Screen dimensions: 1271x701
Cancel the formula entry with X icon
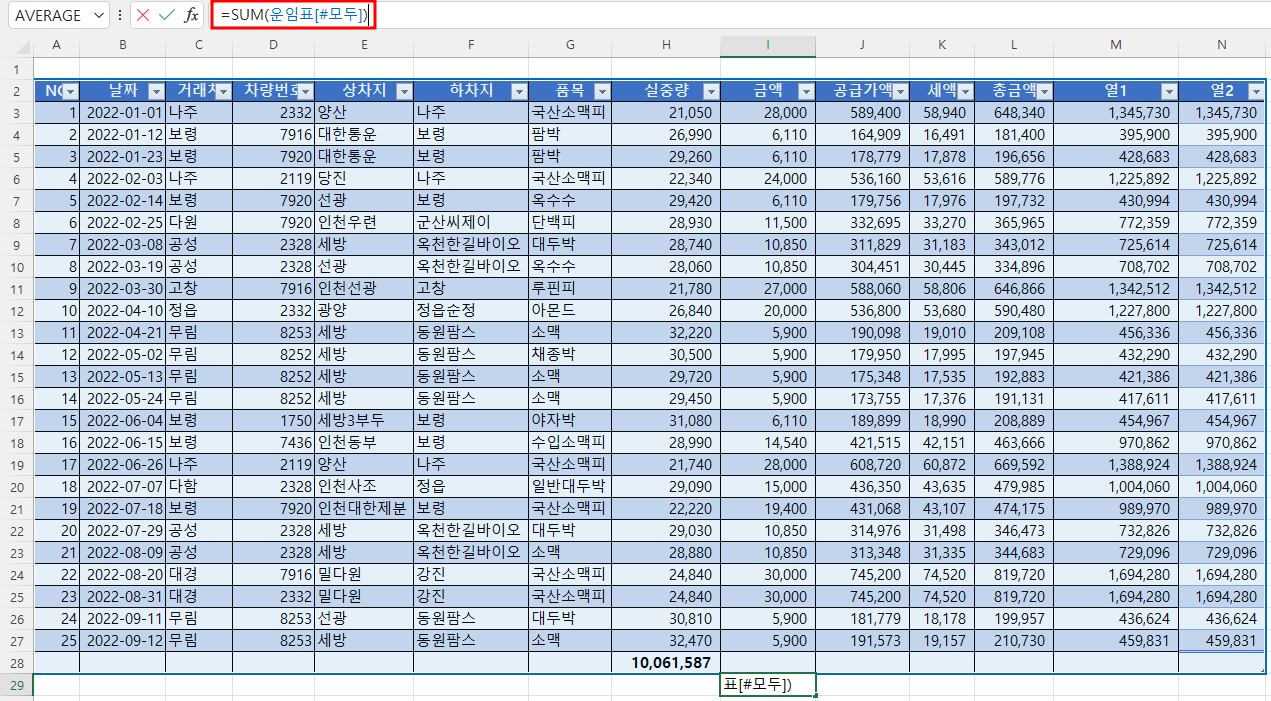144,15
